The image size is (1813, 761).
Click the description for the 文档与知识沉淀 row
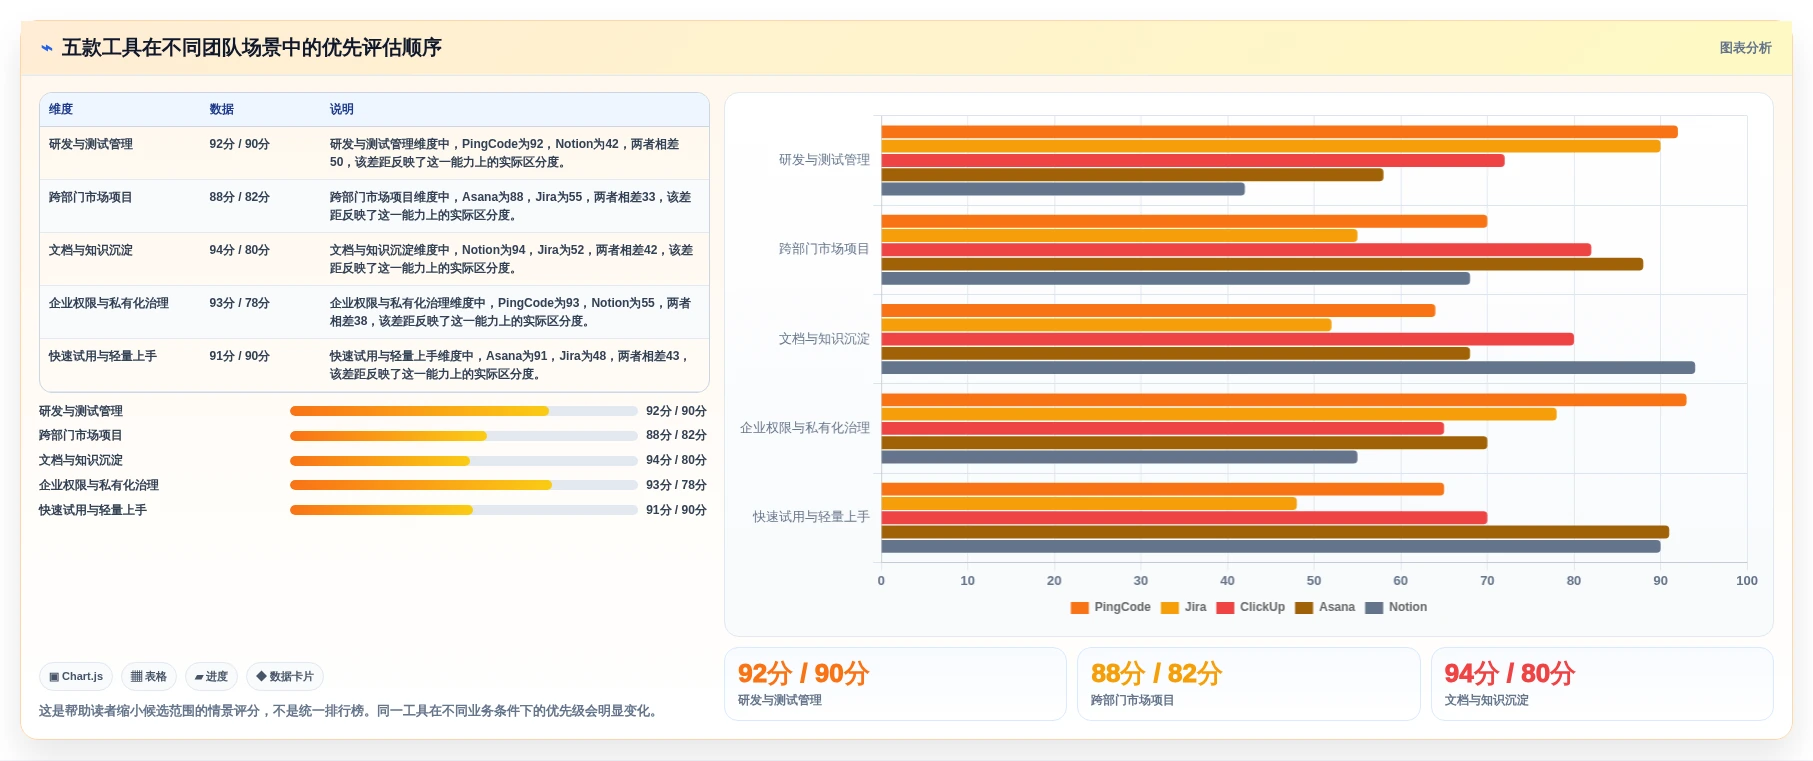511,259
